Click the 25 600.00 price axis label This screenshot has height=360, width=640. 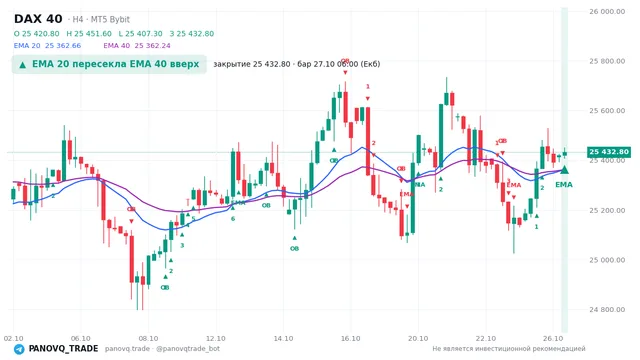coord(607,111)
